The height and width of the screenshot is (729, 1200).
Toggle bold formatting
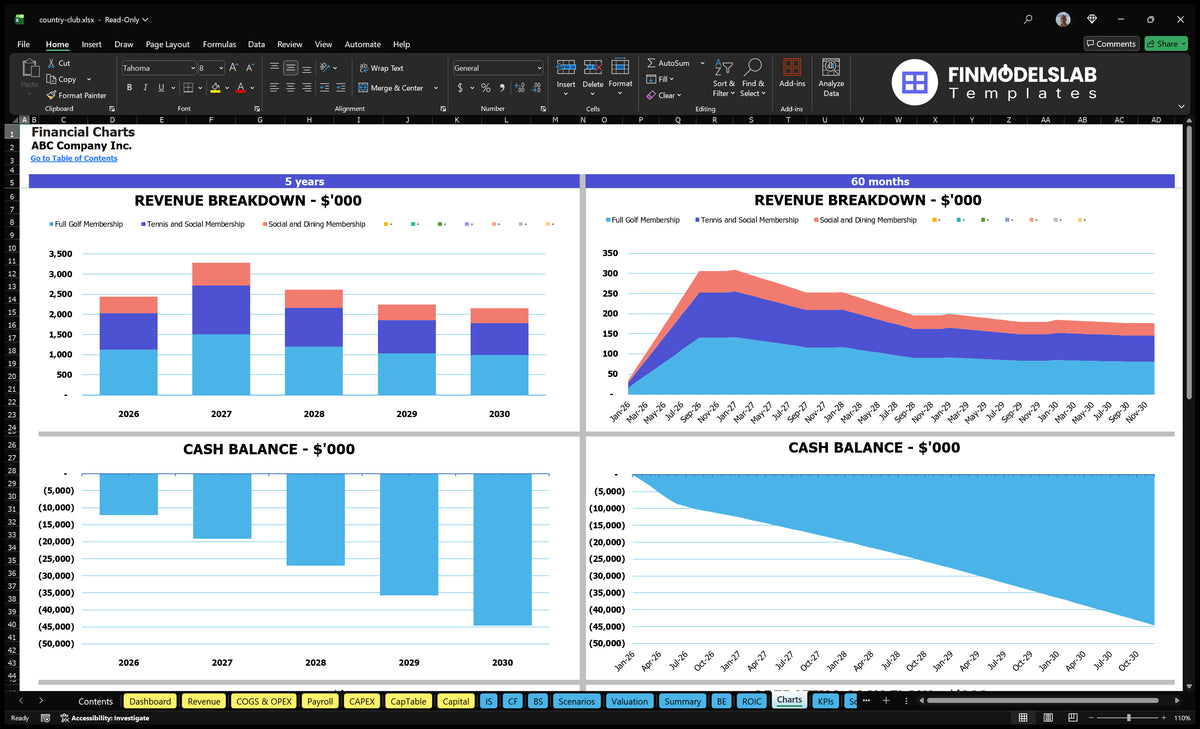click(129, 88)
